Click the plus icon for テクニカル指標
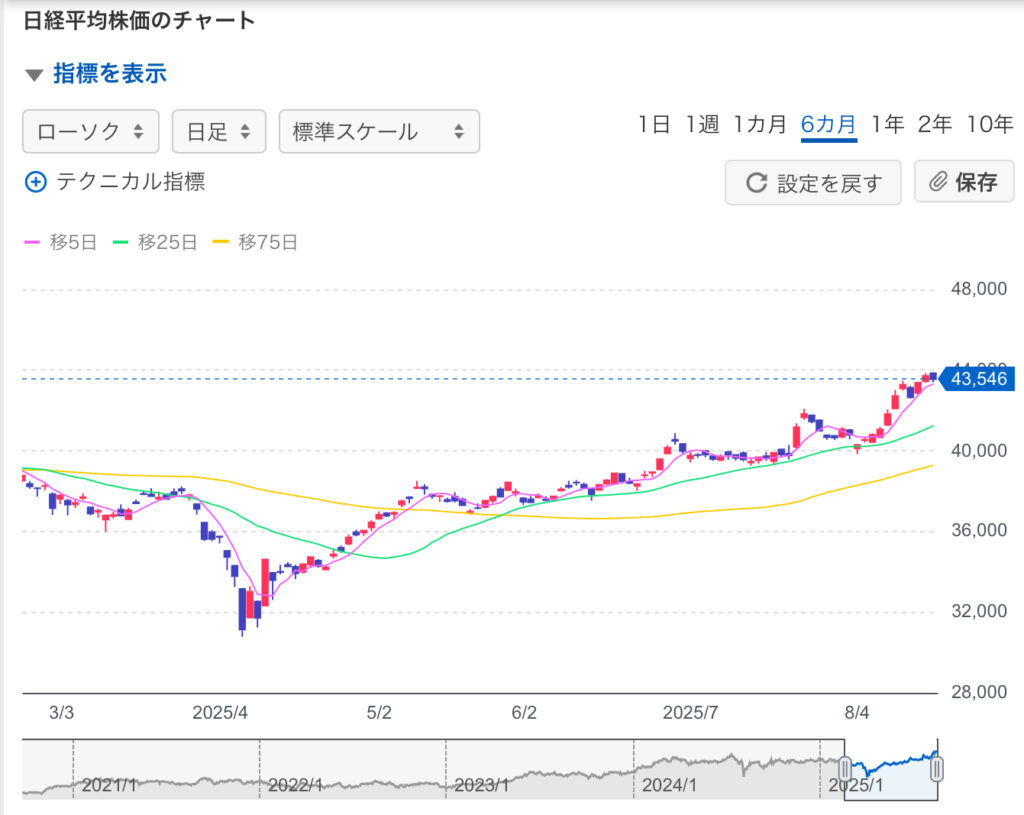Viewport: 1024px width, 815px height. [35, 182]
